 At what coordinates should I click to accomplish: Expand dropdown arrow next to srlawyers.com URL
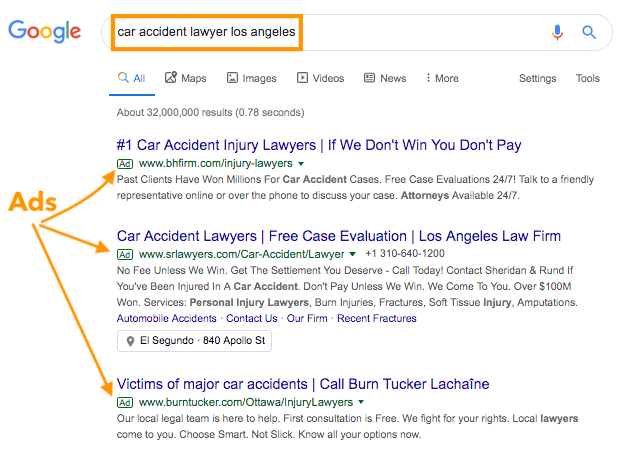coord(352,254)
